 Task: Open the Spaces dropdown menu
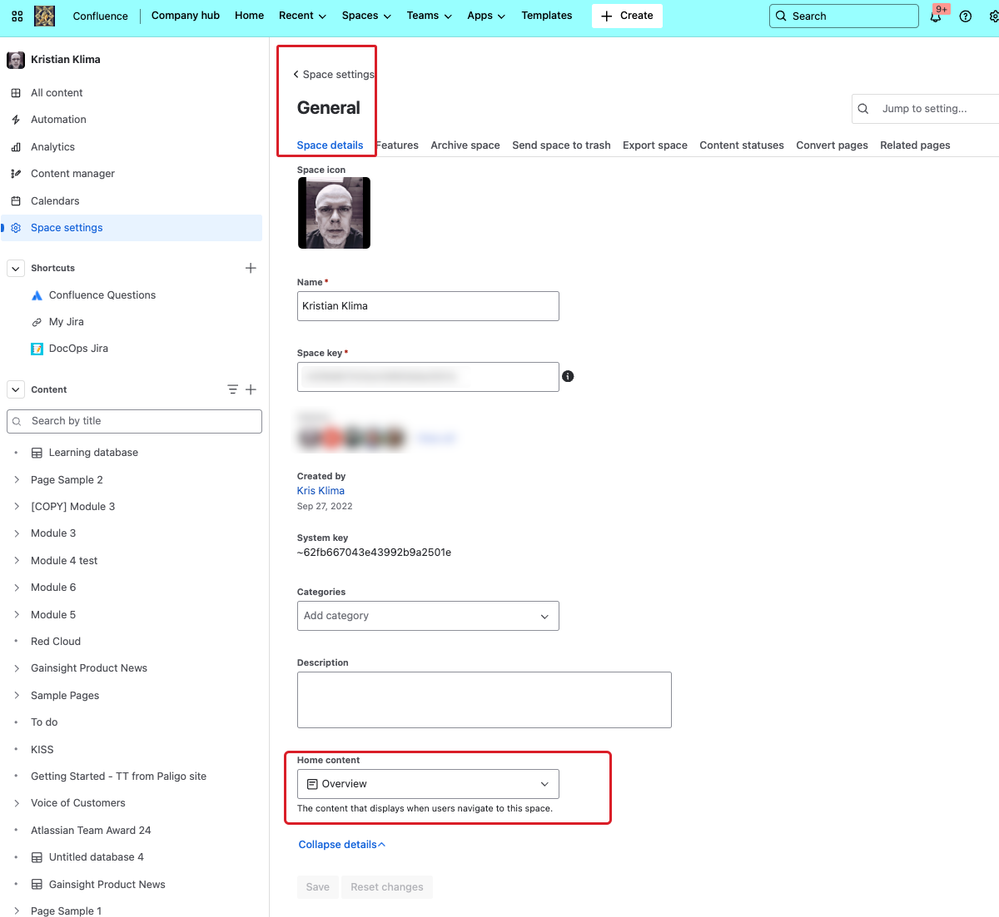coord(366,16)
